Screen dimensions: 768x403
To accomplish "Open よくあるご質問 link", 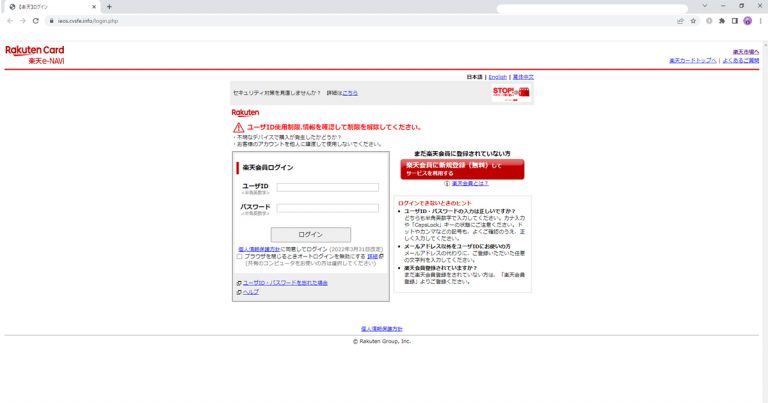I will pos(740,61).
